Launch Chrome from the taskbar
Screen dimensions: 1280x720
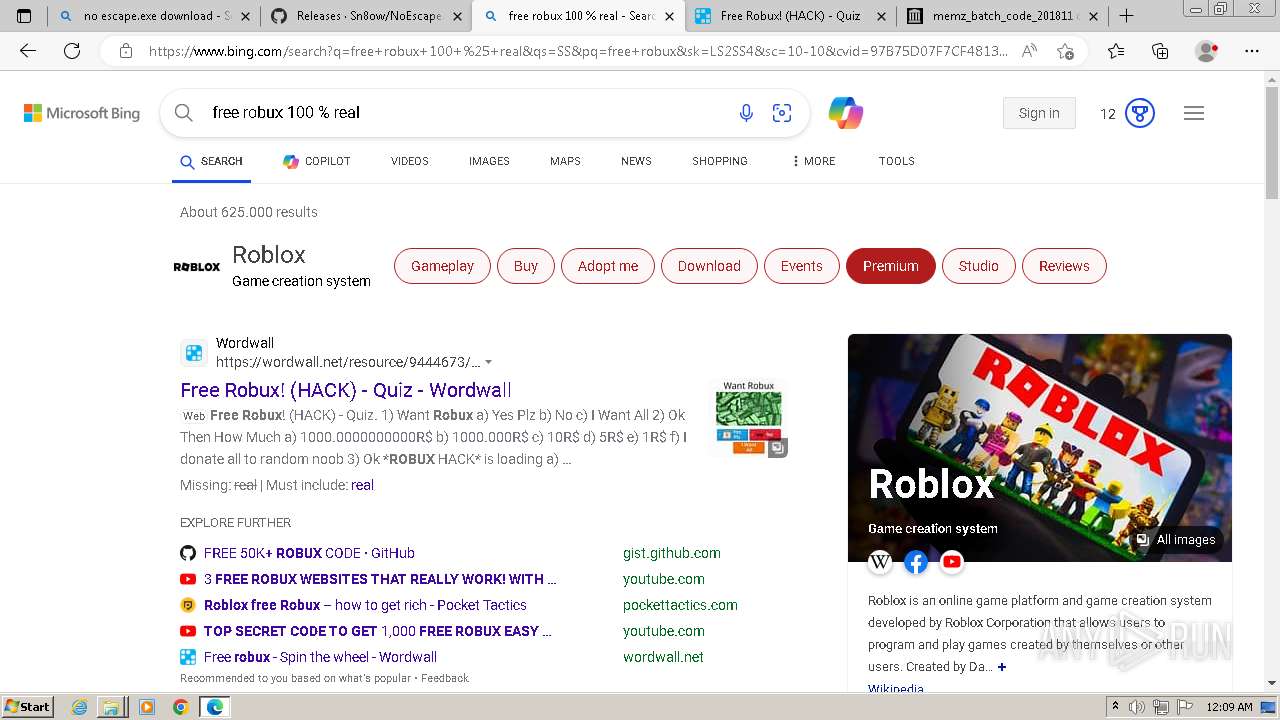click(x=180, y=707)
